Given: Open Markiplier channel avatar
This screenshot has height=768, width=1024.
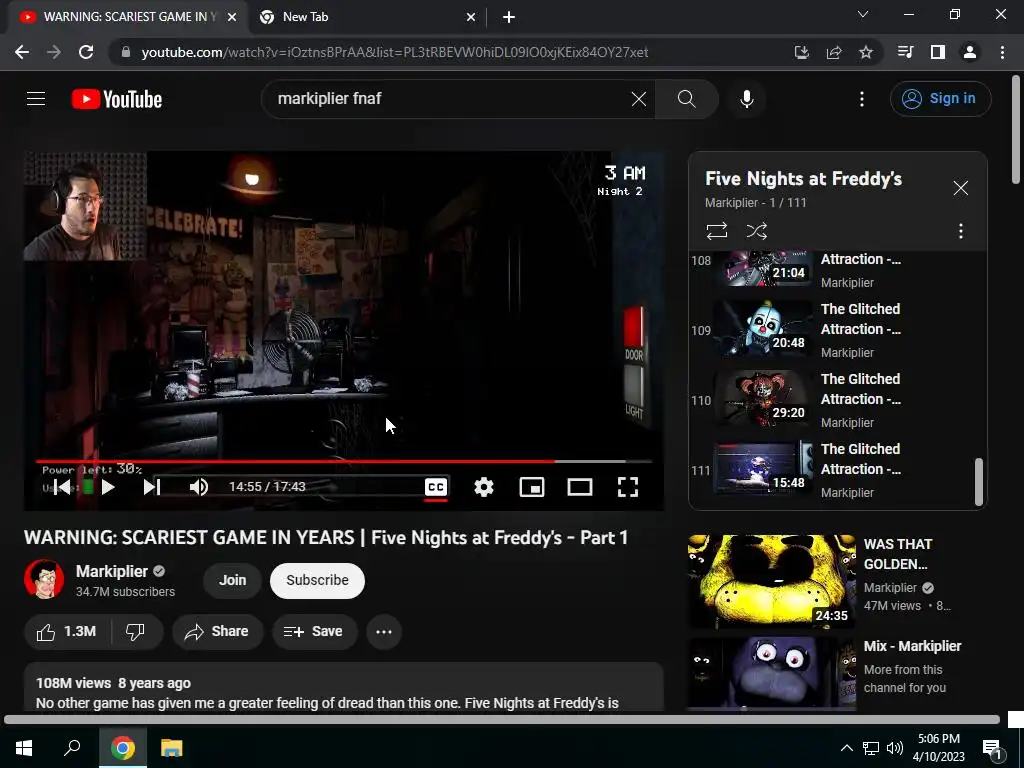Looking at the screenshot, I should coord(44,579).
